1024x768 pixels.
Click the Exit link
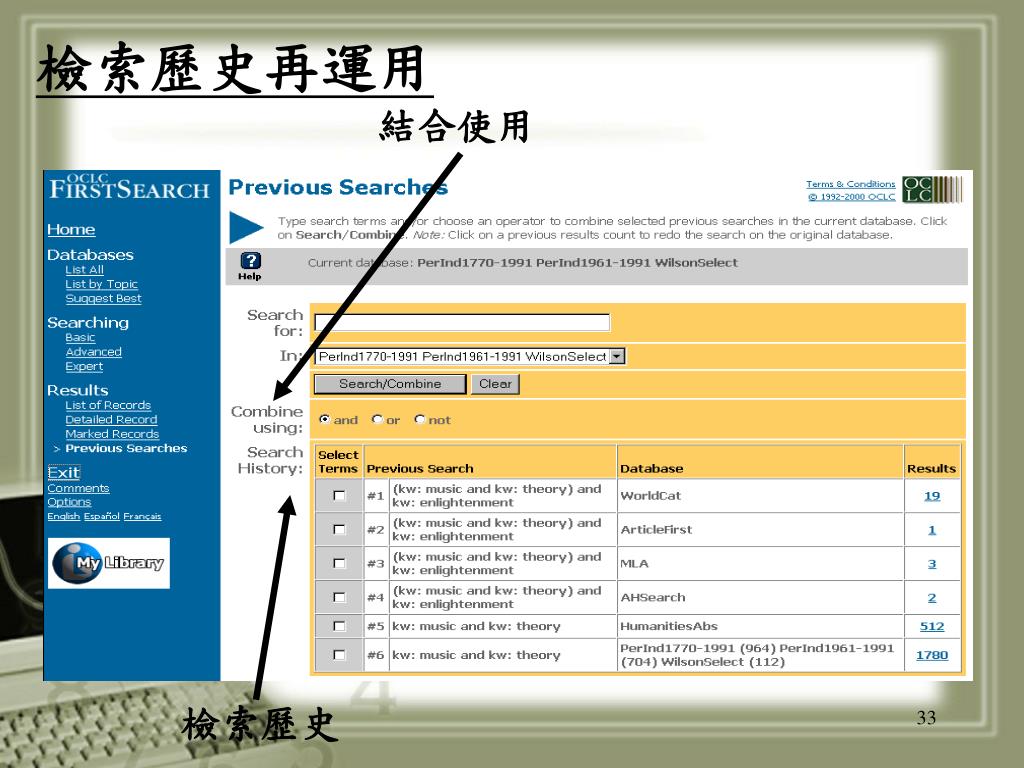click(x=63, y=473)
